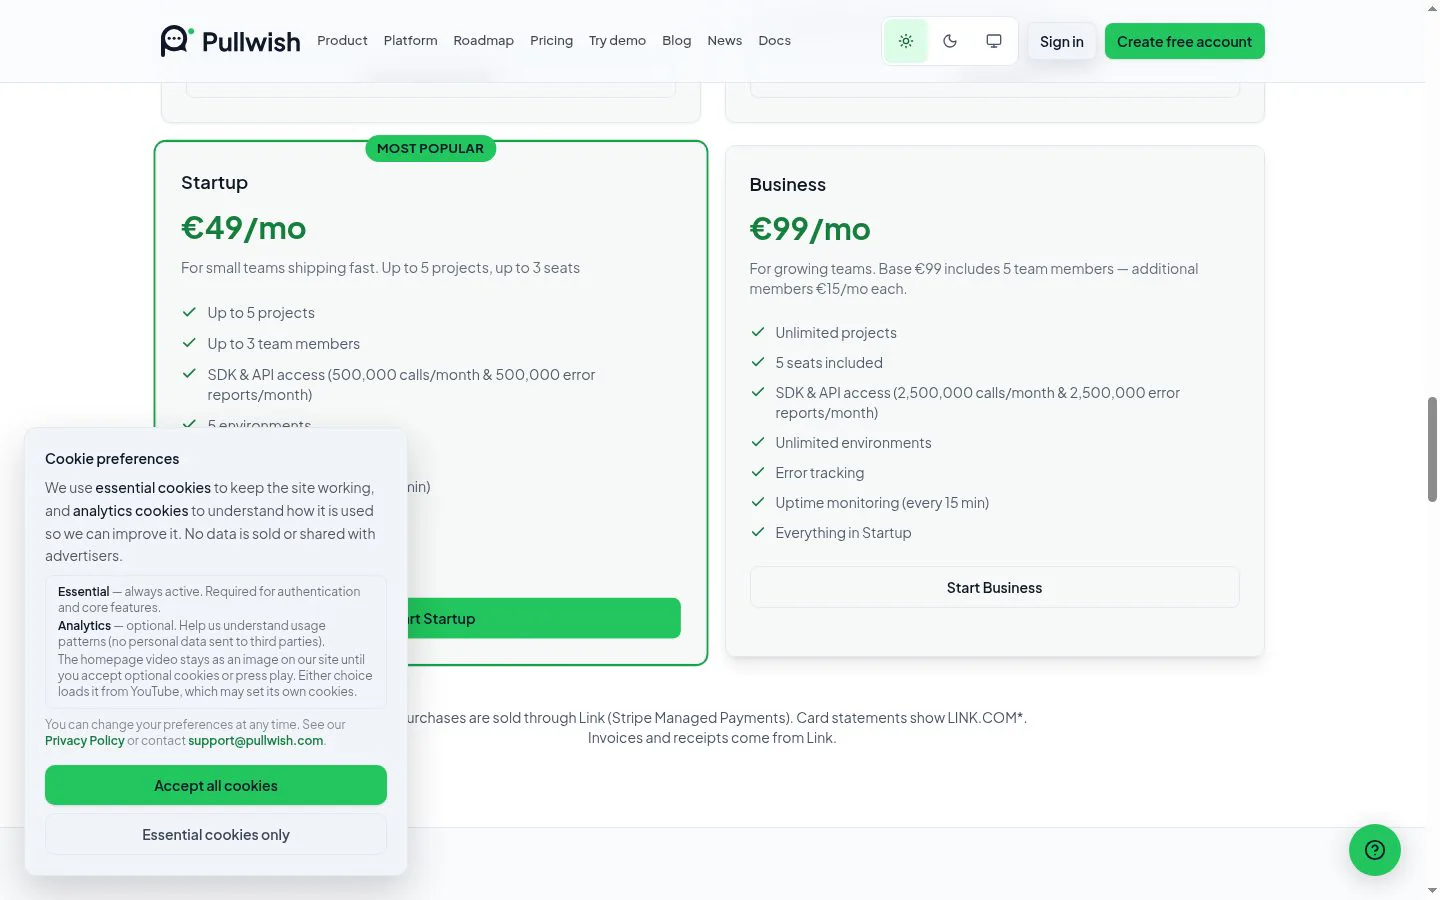
Task: Open the Docs nav link
Action: click(x=775, y=41)
